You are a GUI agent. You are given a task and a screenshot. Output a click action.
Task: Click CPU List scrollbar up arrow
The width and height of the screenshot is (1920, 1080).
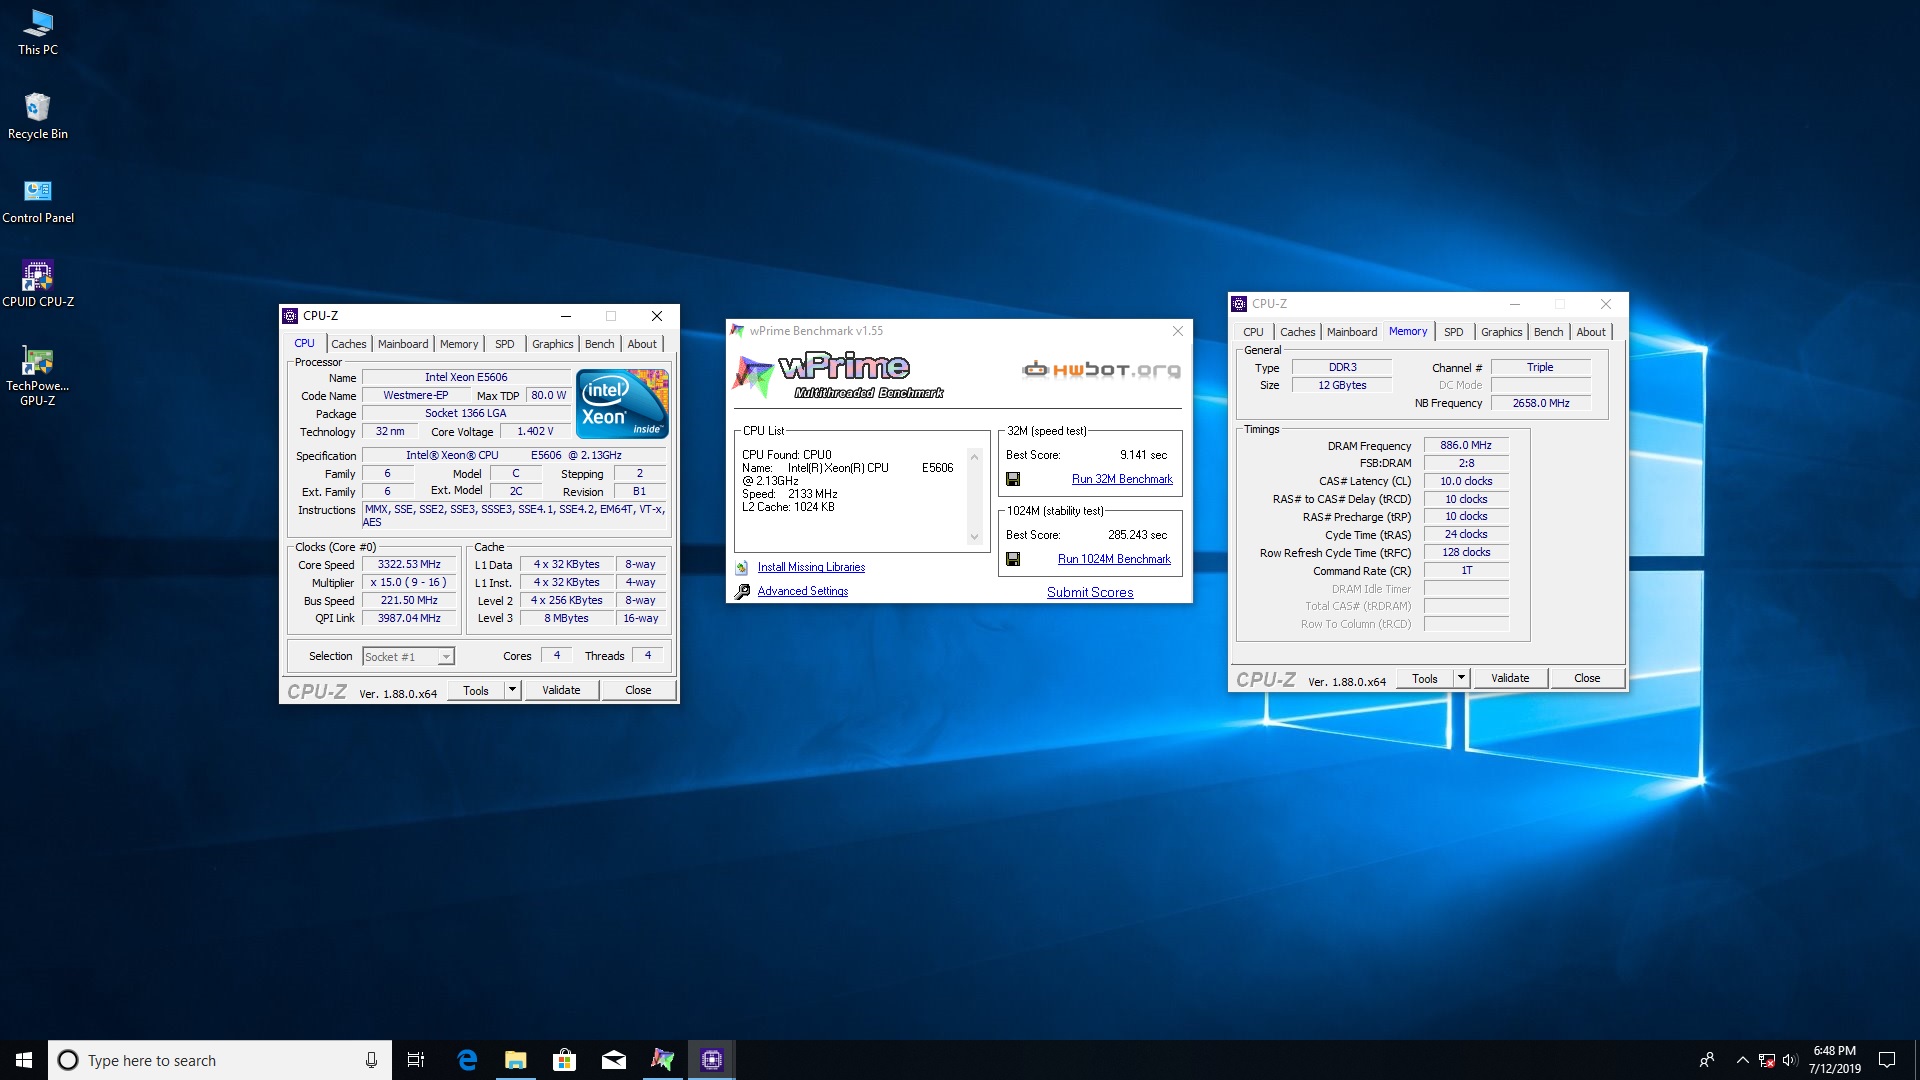(975, 456)
